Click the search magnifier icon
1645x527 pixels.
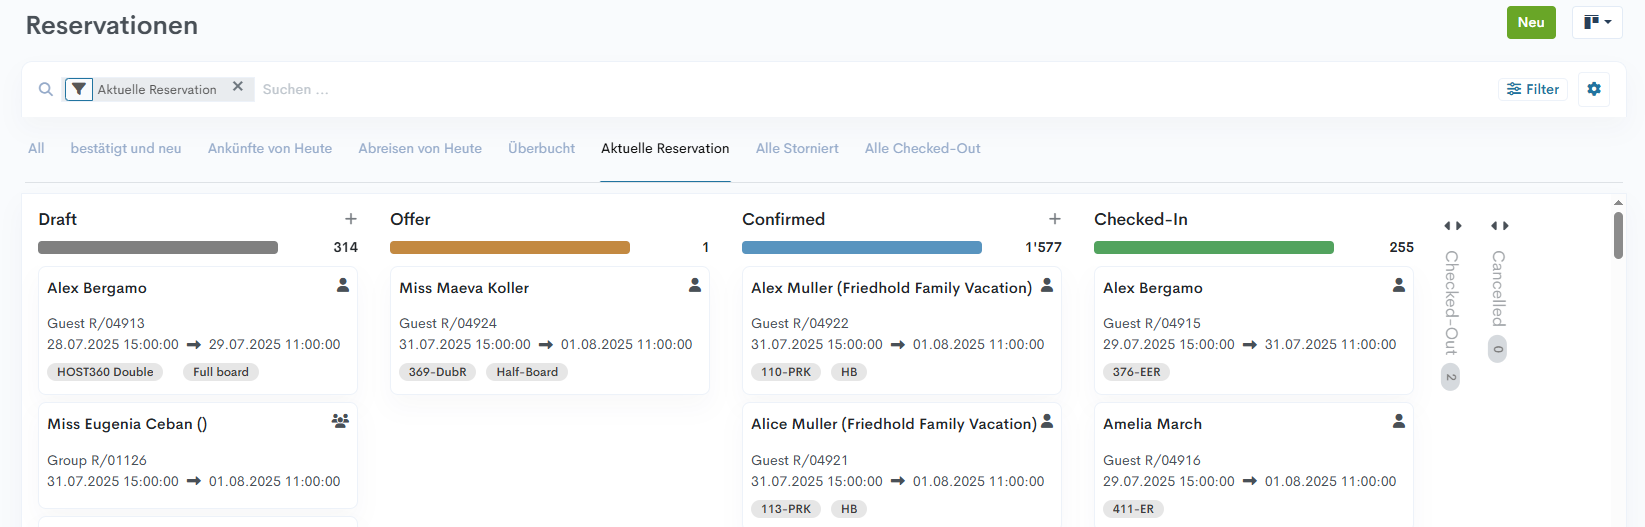coord(46,89)
